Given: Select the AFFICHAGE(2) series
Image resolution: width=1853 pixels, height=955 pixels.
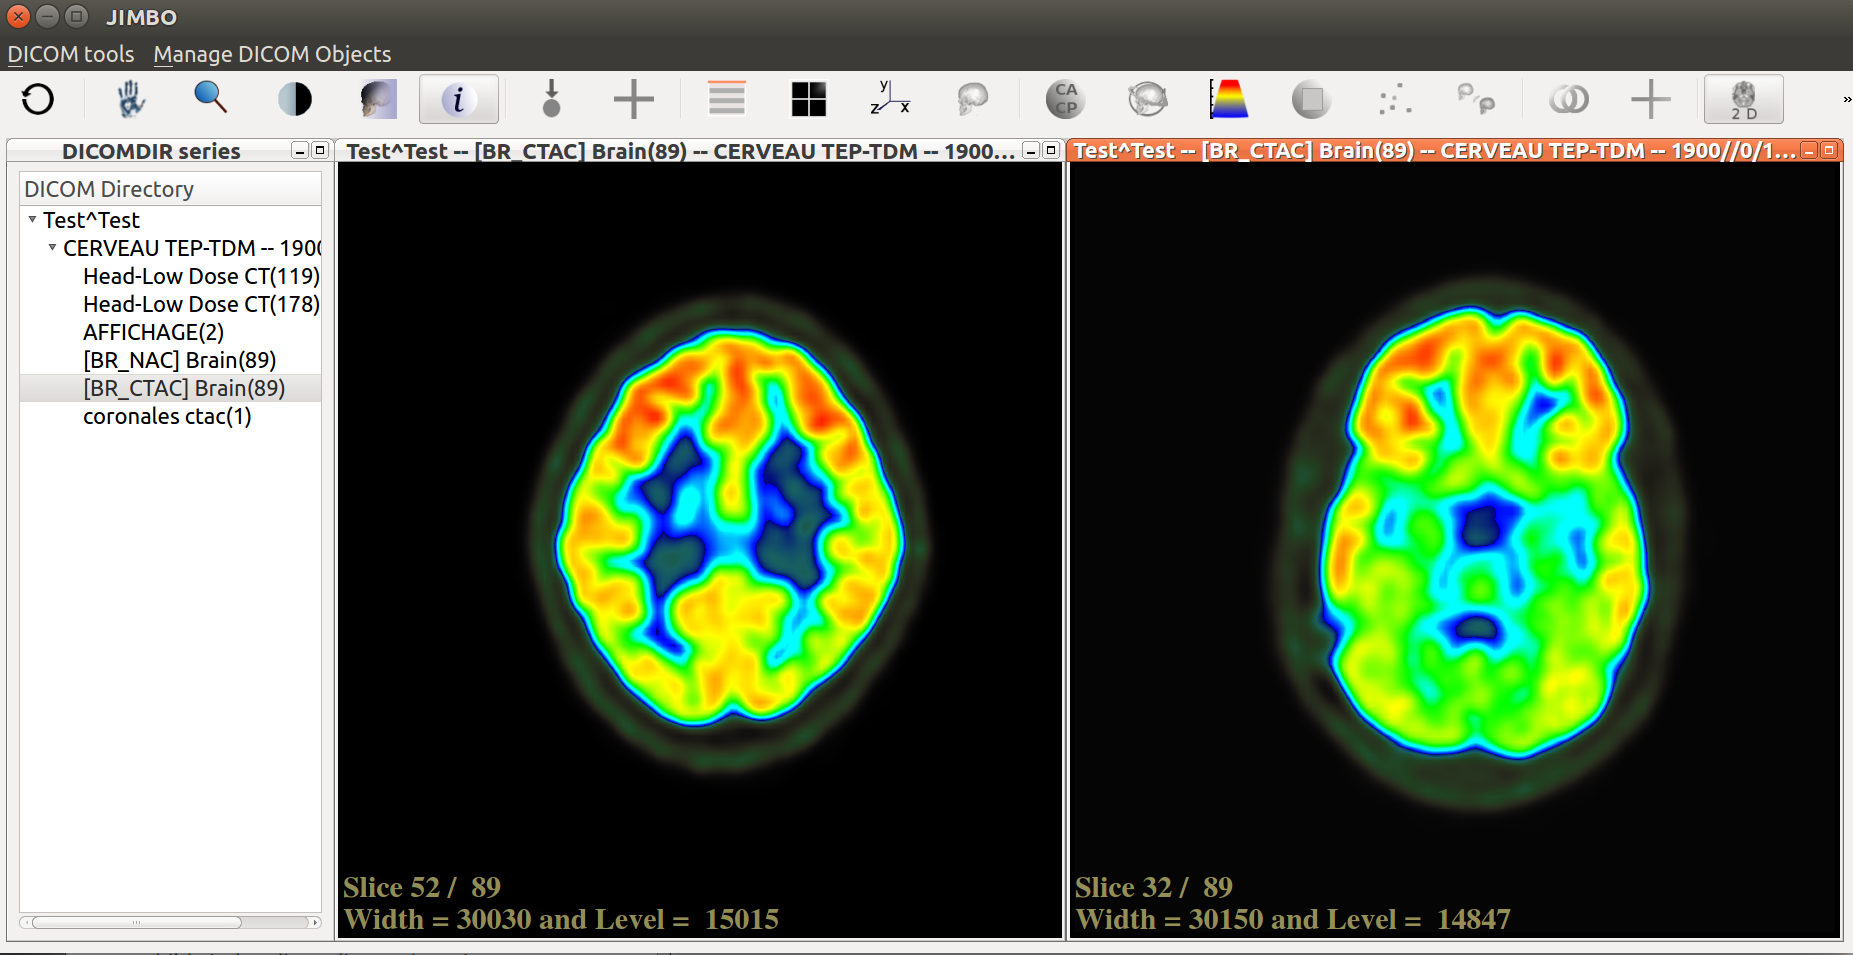Looking at the screenshot, I should tap(153, 332).
